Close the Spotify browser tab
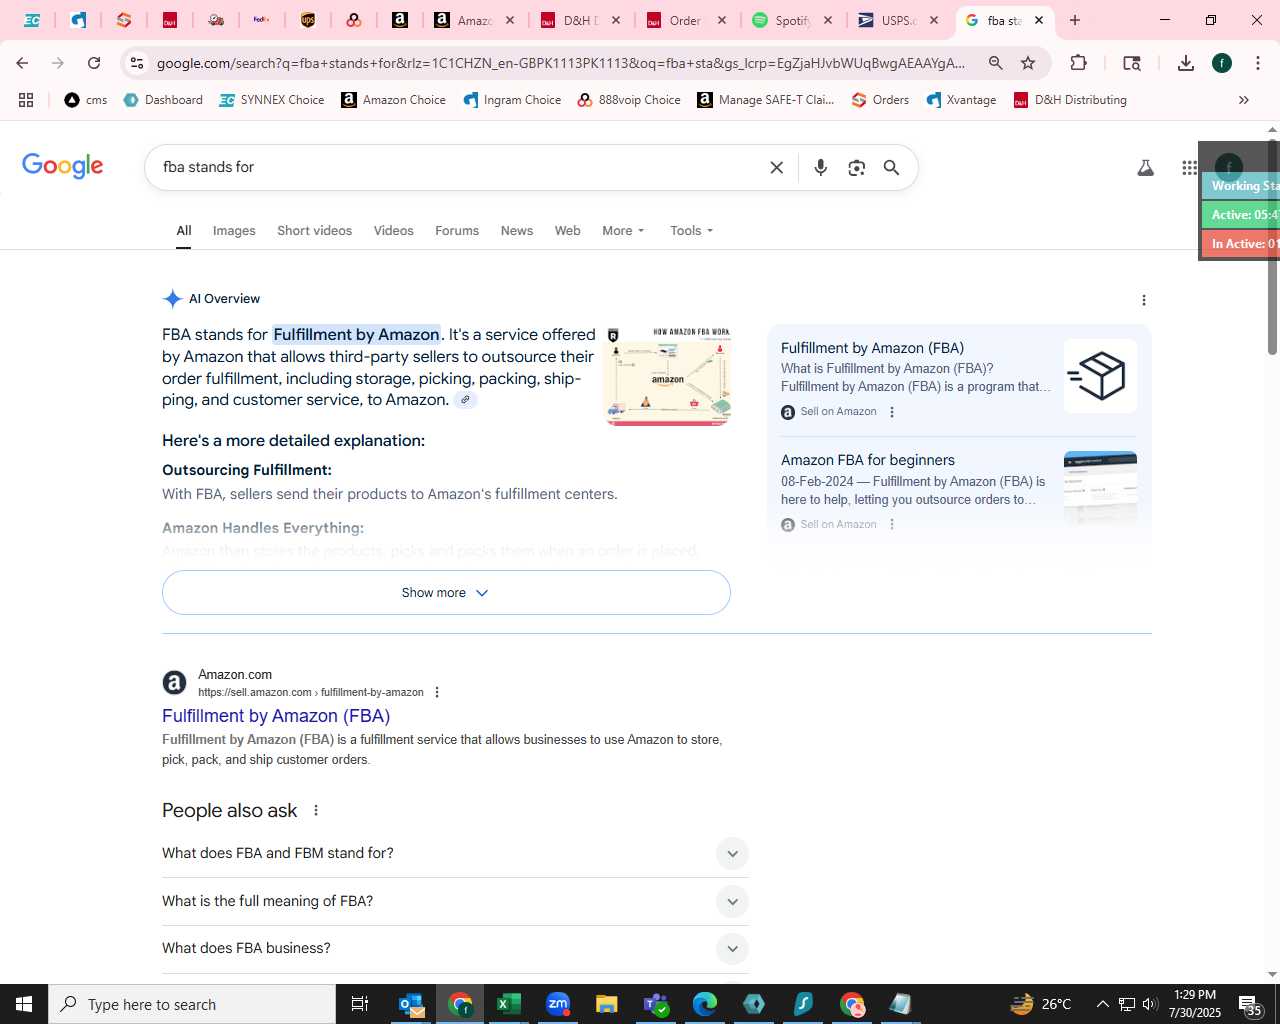Viewport: 1280px width, 1024px height. 827,20
